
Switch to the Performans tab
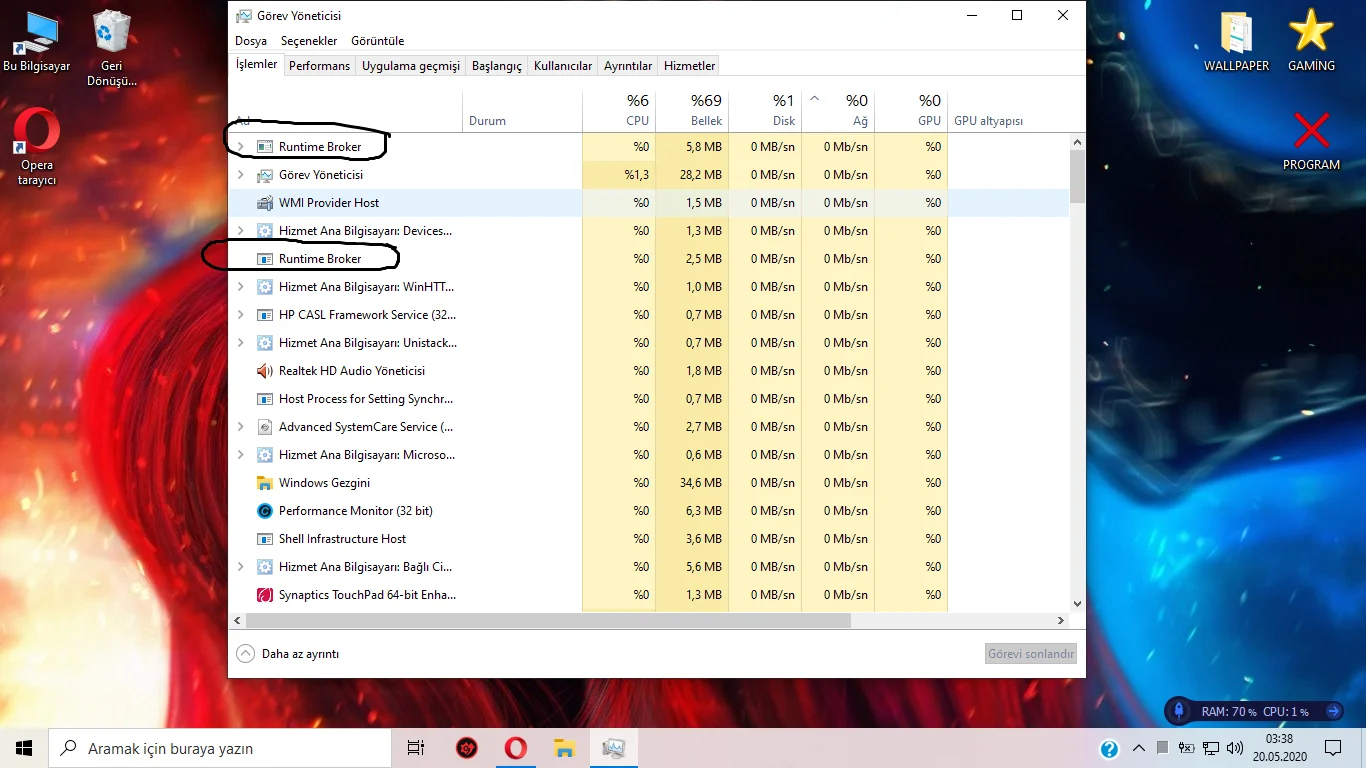coord(320,66)
